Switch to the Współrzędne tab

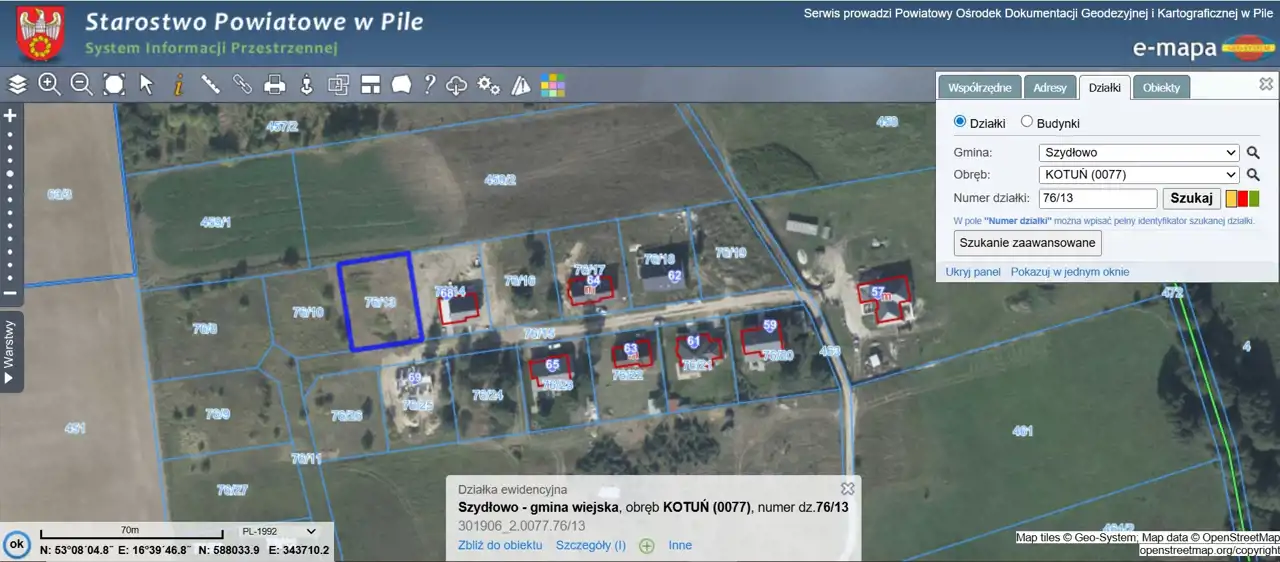[x=980, y=87]
